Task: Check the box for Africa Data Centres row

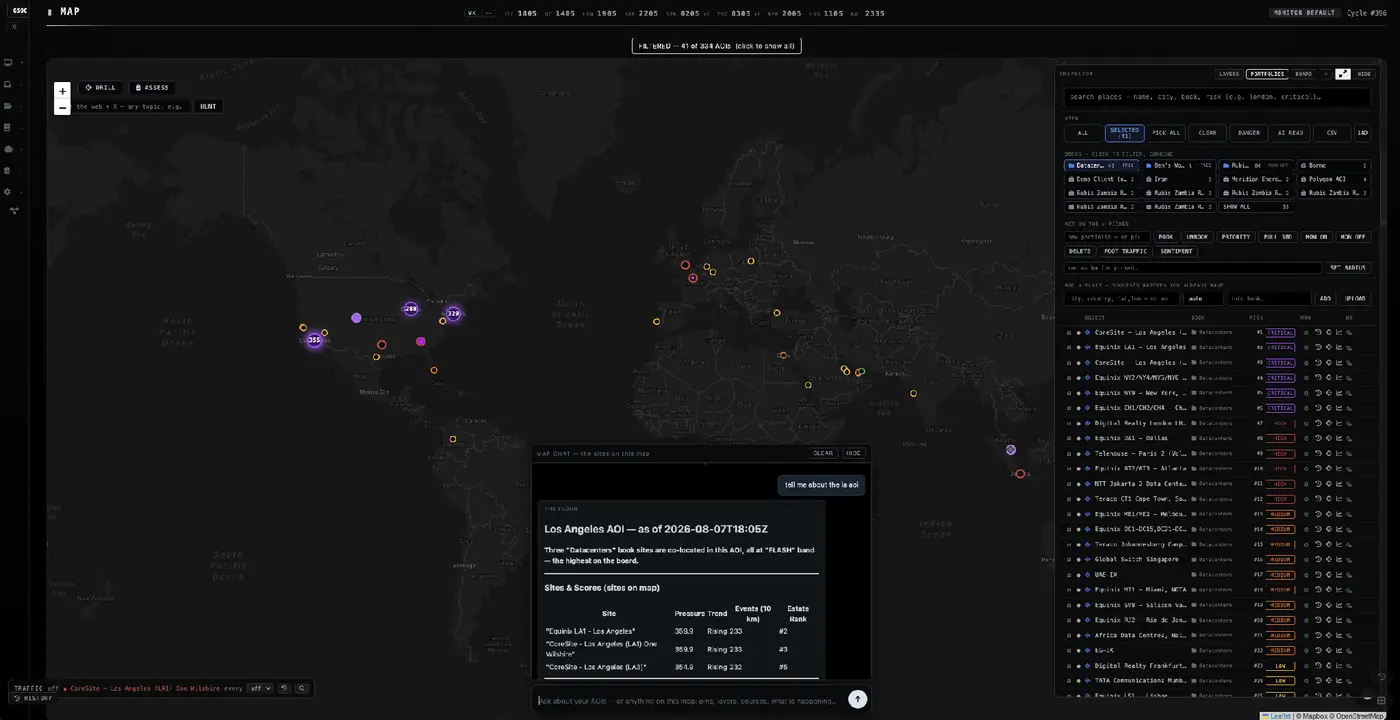Action: [1068, 635]
